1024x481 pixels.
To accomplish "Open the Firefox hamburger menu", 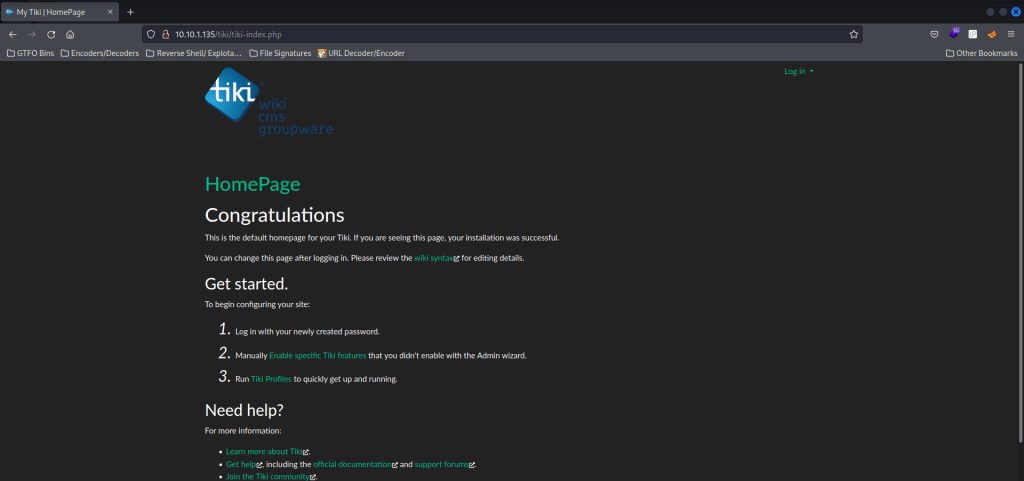I will pos(1011,33).
